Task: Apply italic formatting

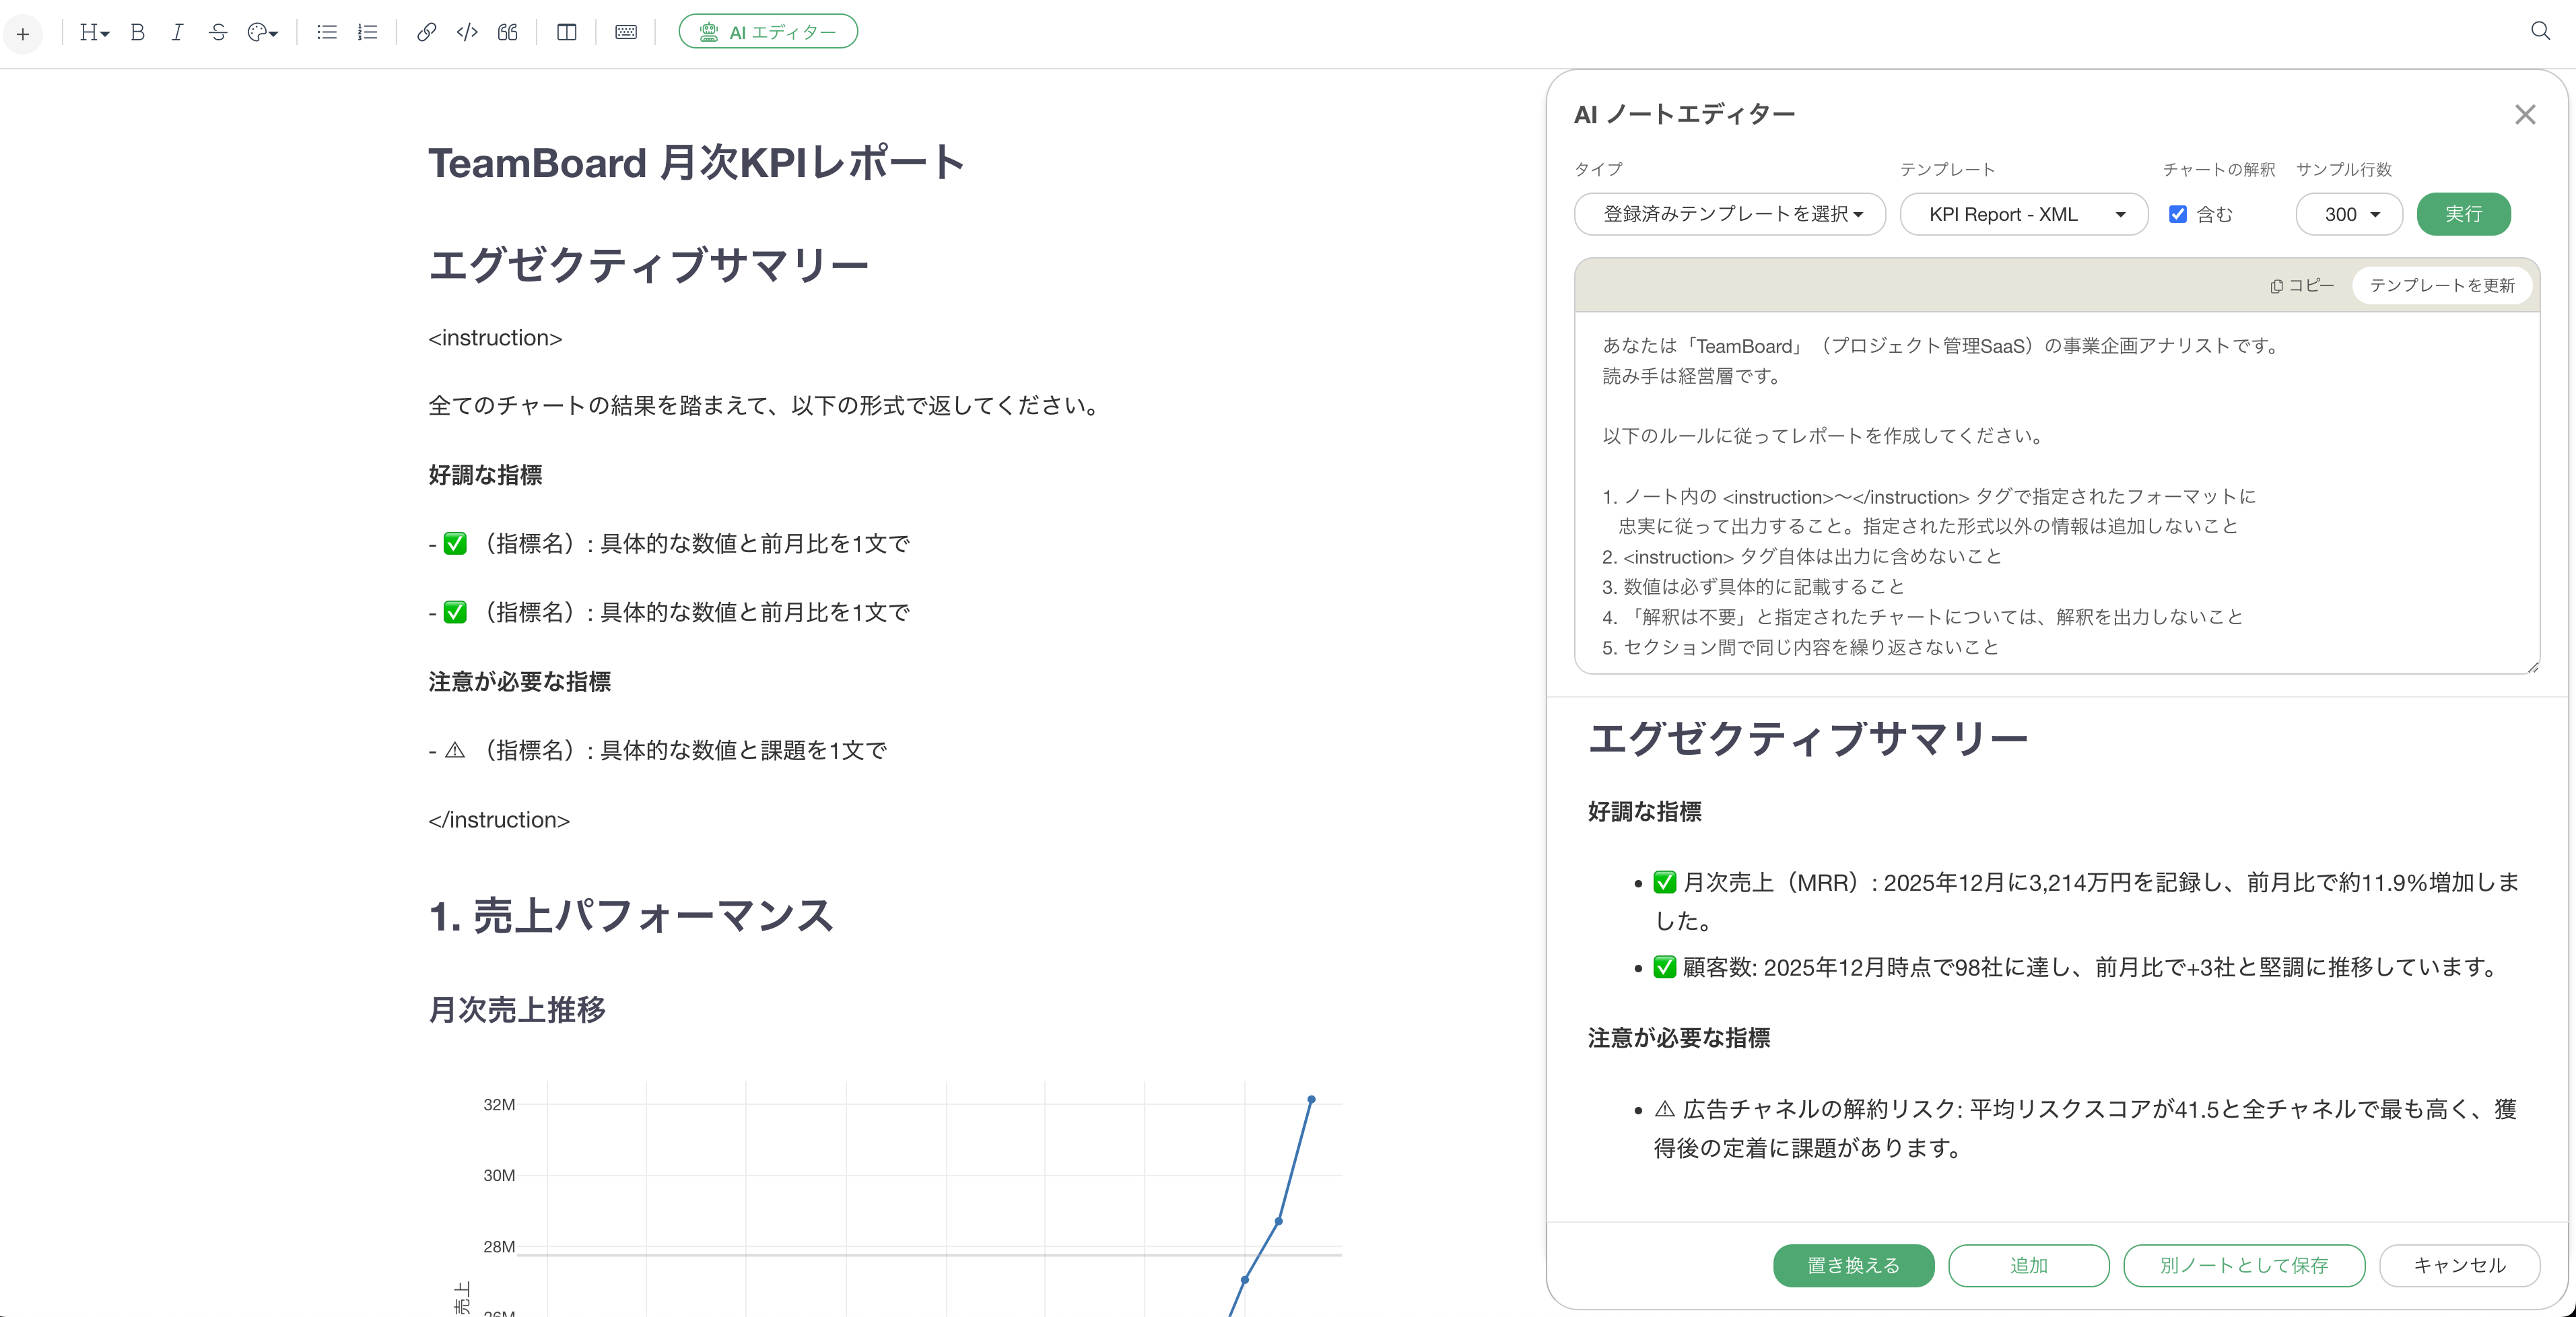Action: click(x=177, y=32)
